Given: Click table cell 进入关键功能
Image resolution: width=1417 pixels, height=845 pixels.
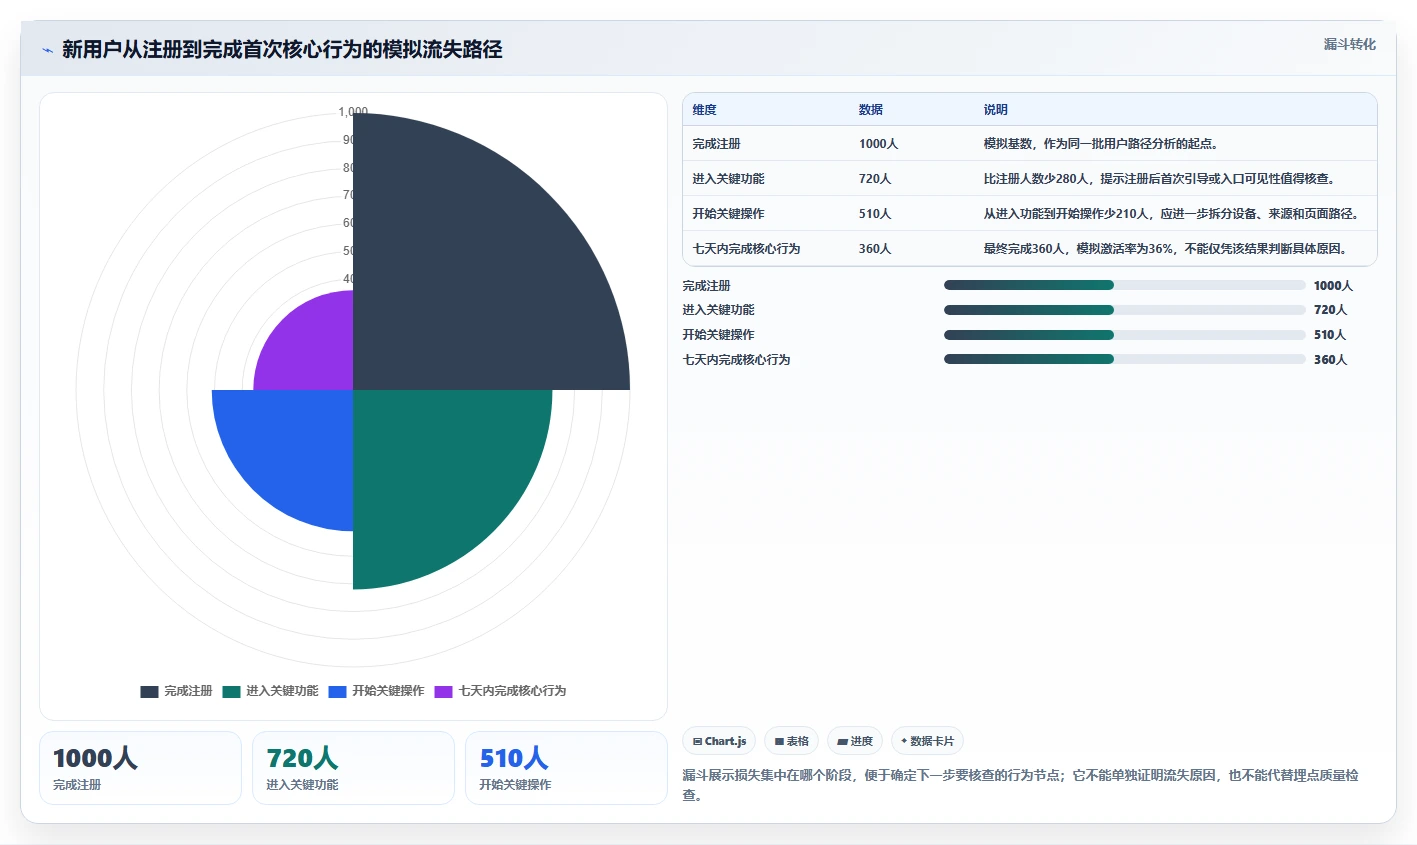Looking at the screenshot, I should pyautogui.click(x=728, y=179).
